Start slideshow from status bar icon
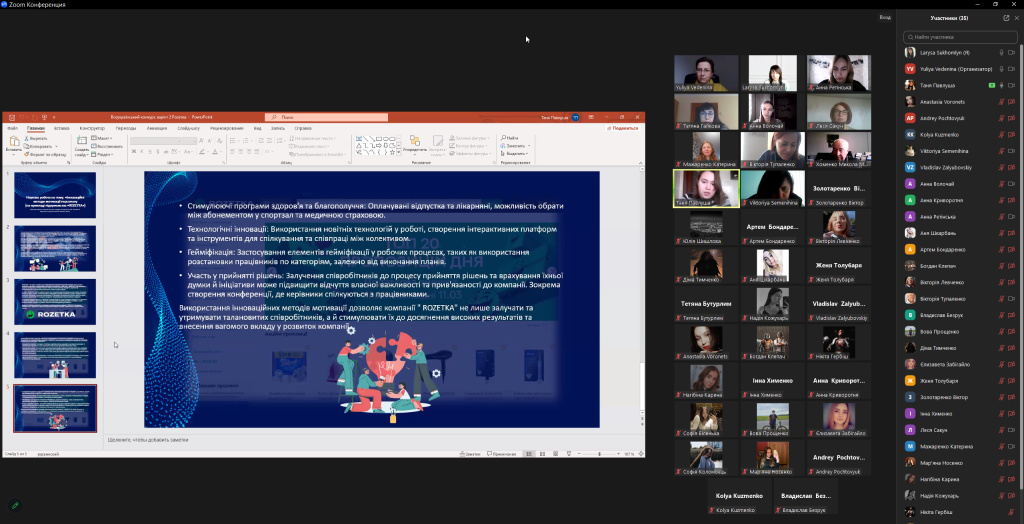 [x=569, y=453]
